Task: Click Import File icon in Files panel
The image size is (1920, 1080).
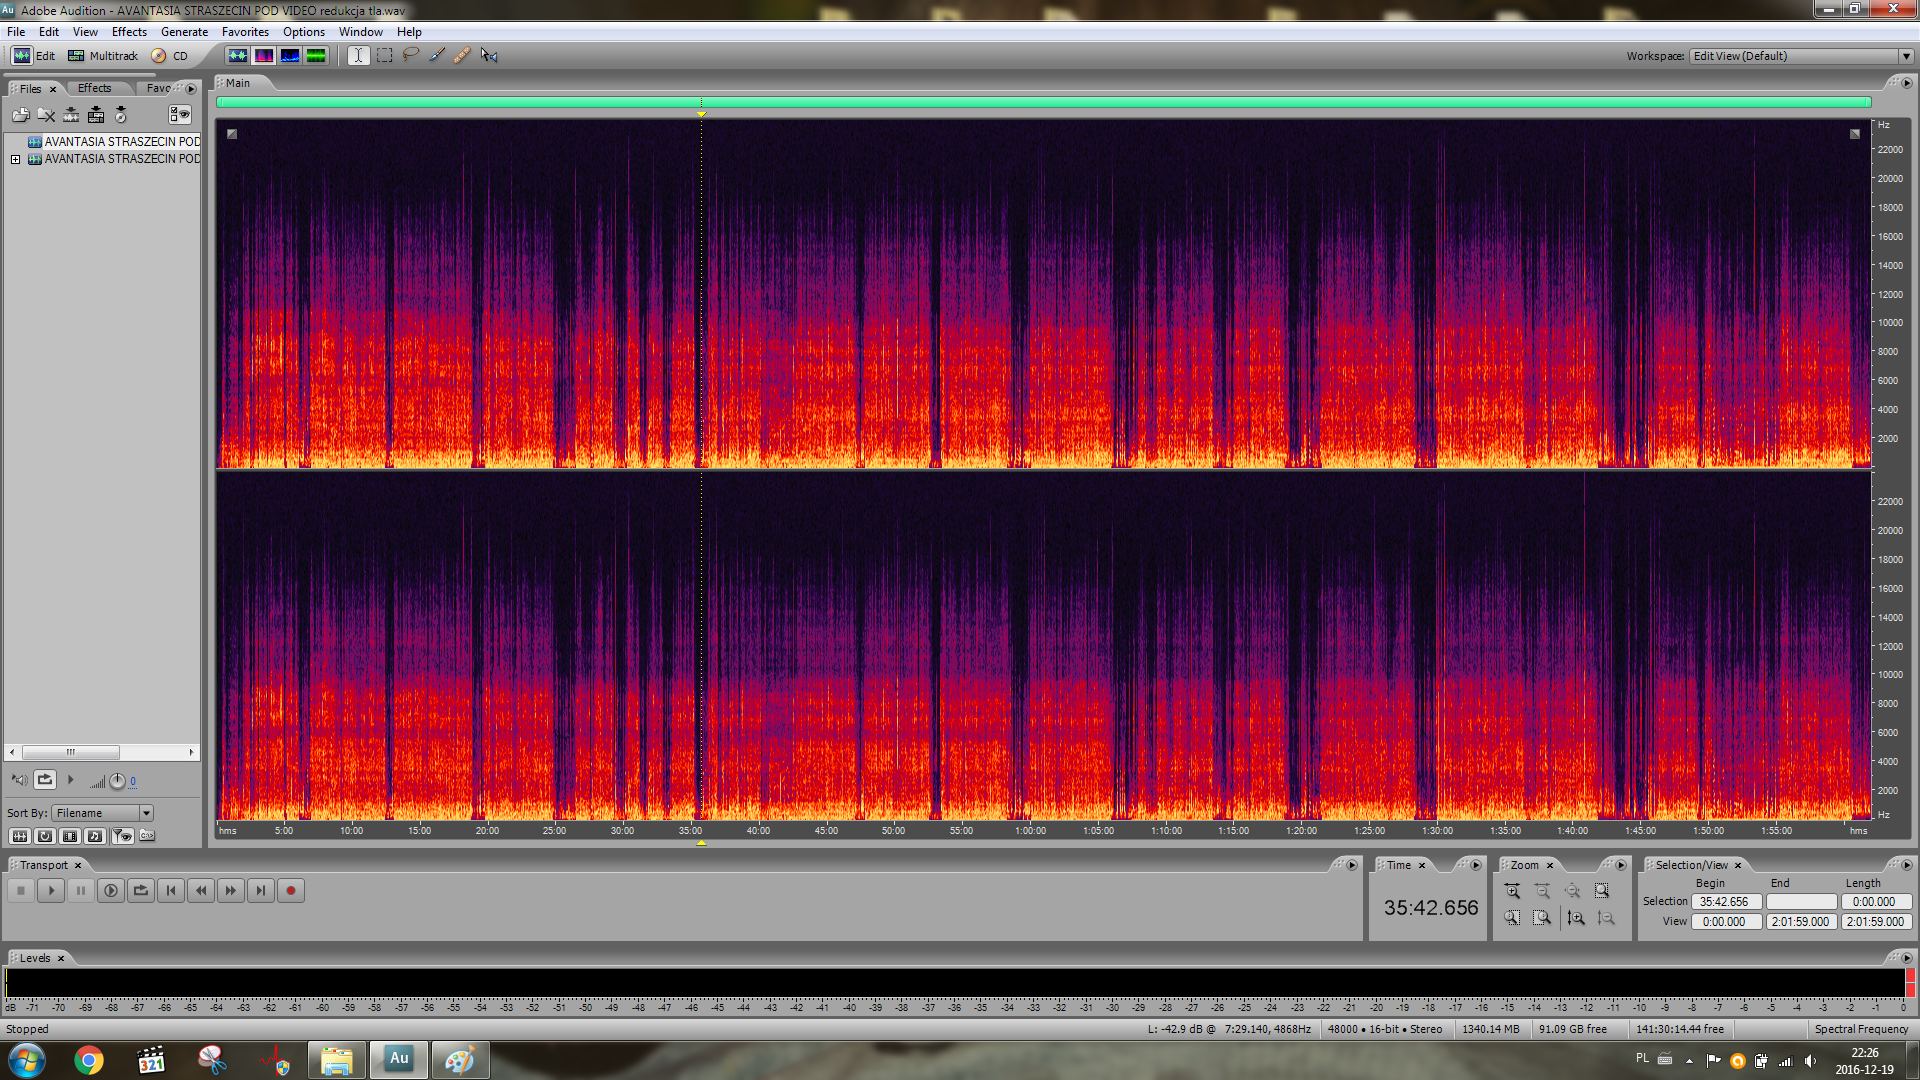Action: (x=21, y=115)
